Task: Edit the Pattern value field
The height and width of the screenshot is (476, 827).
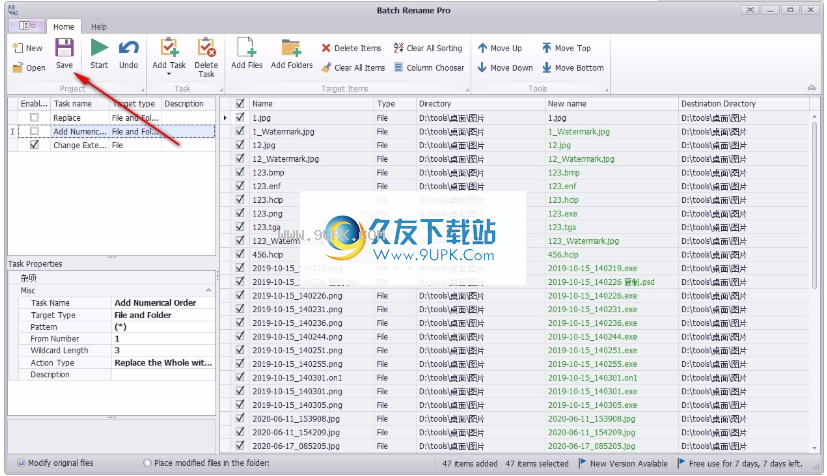Action: tap(163, 327)
